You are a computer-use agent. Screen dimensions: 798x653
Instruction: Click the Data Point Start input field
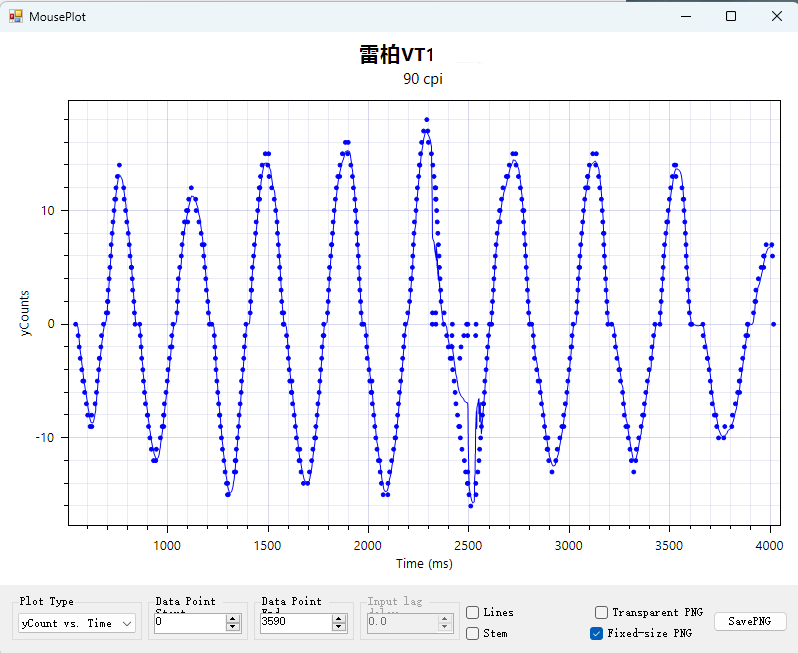[x=190, y=621]
